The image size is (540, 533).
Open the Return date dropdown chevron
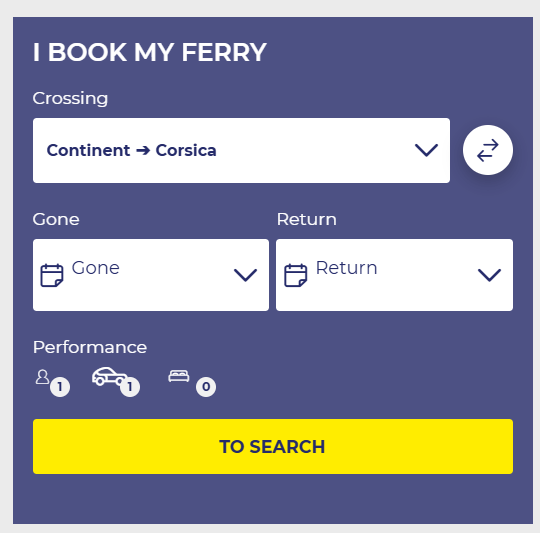(x=489, y=275)
